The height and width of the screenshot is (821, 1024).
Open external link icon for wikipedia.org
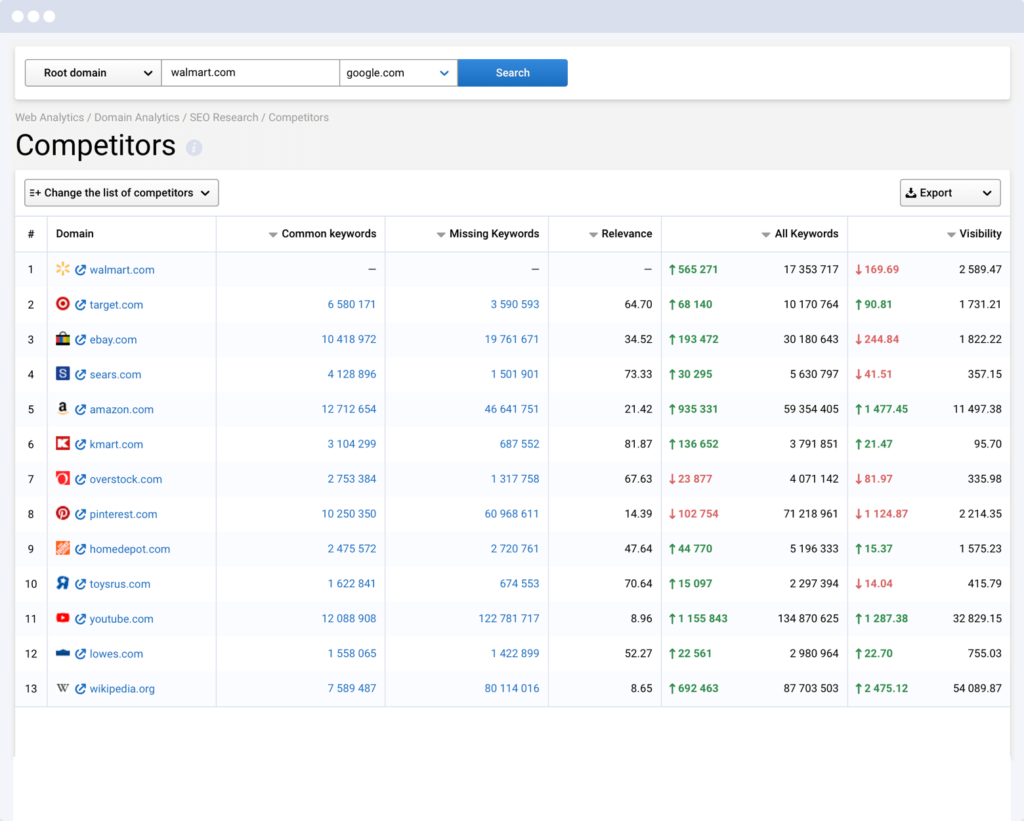(x=80, y=689)
